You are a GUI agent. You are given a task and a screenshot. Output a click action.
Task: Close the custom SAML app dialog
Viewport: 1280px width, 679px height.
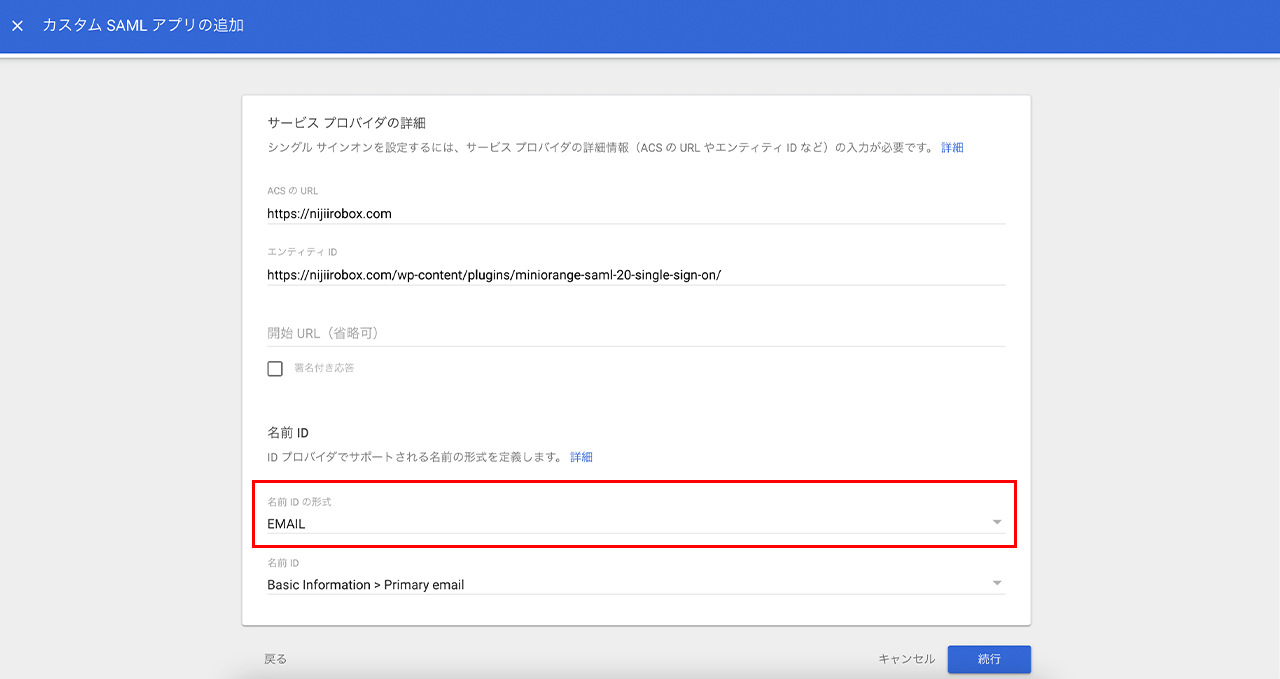point(17,26)
